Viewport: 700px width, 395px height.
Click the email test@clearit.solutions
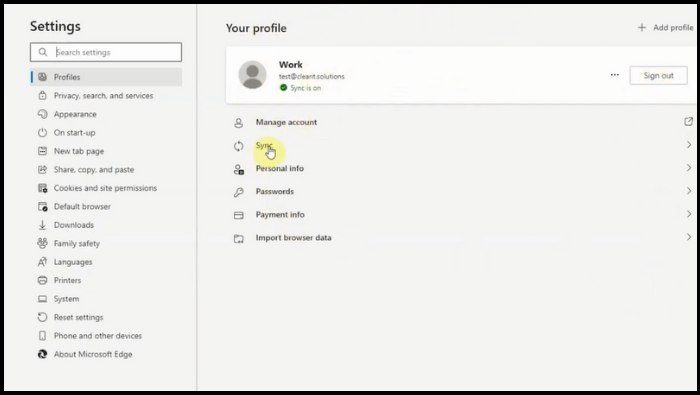point(312,76)
